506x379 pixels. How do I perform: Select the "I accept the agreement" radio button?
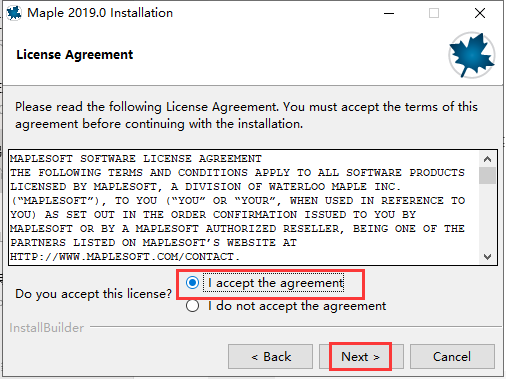[193, 283]
